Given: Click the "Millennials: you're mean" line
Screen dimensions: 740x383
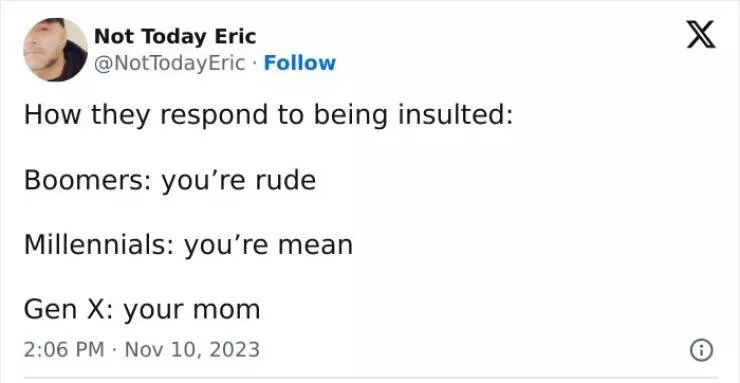Looking at the screenshot, I should coord(188,245).
